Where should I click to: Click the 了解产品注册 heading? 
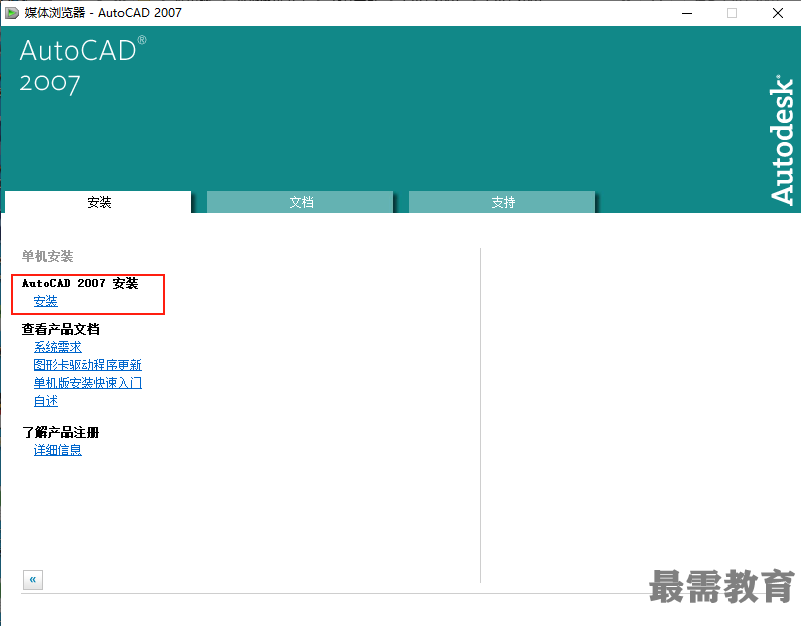click(60, 432)
